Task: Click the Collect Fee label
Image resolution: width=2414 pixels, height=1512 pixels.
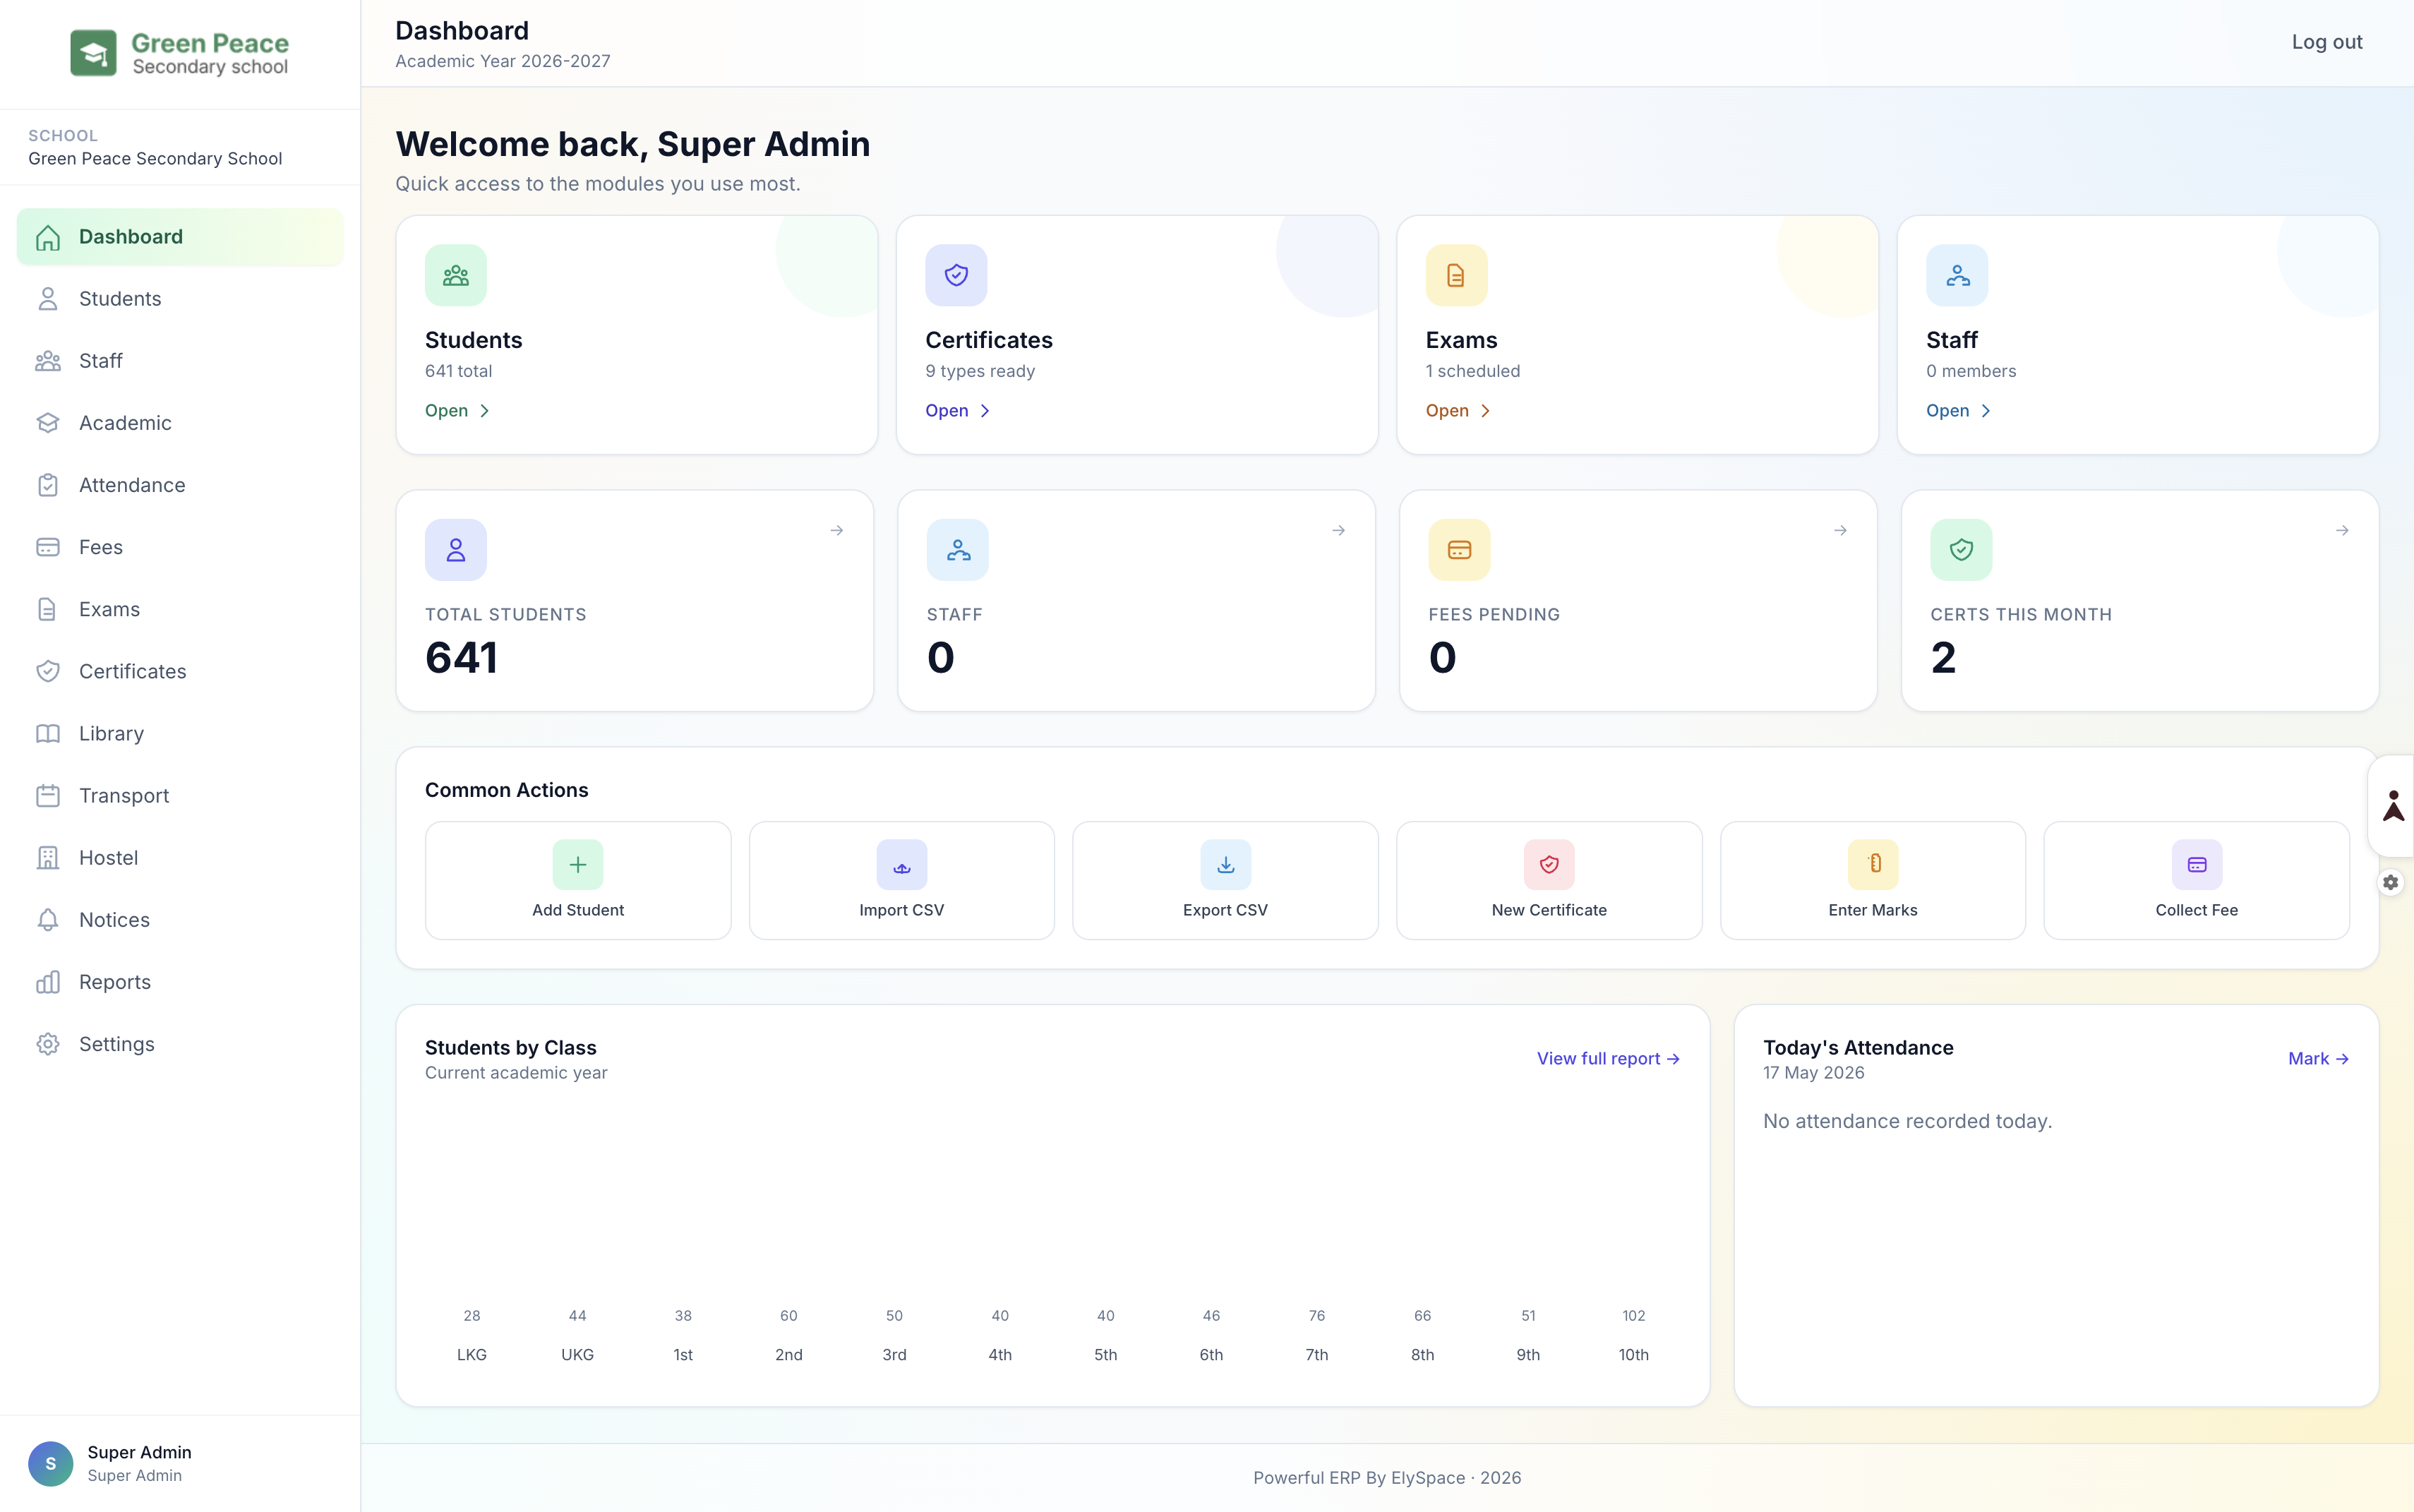Action: click(2197, 910)
